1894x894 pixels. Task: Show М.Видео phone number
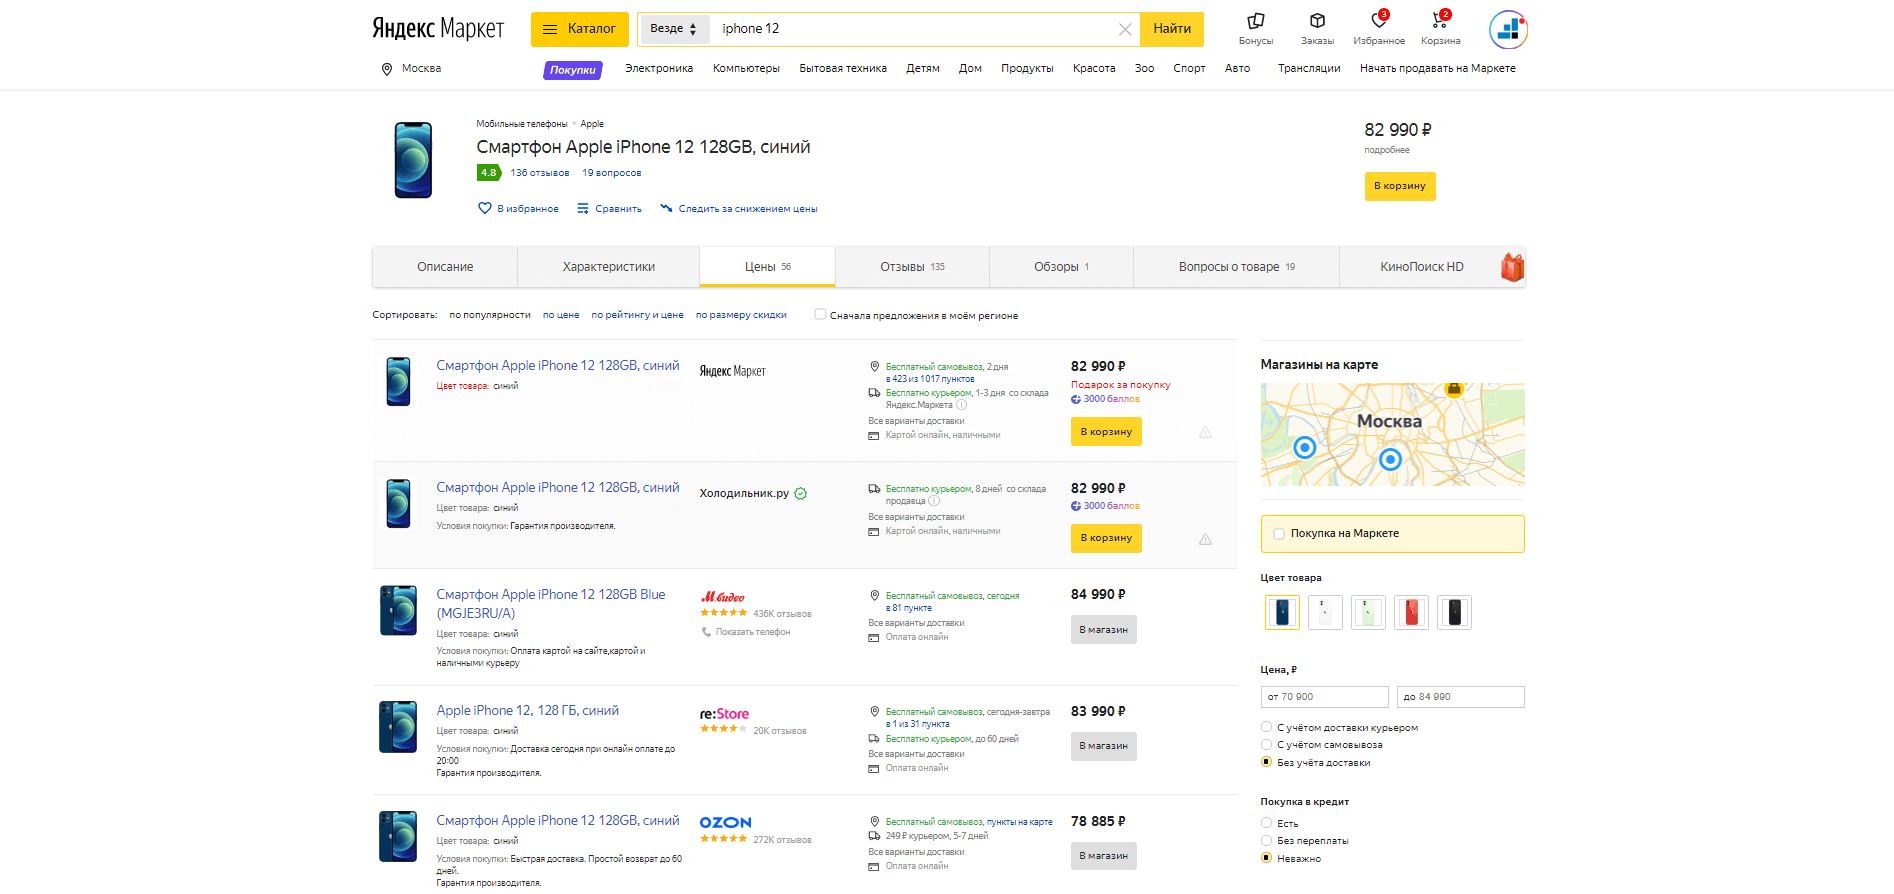click(753, 632)
